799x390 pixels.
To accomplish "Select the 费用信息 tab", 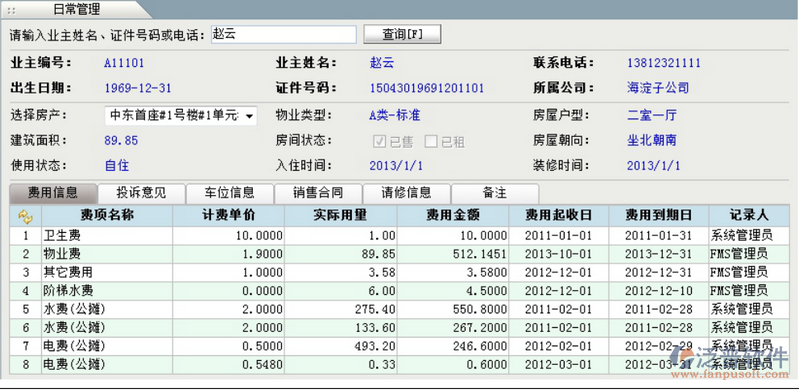I will (53, 193).
